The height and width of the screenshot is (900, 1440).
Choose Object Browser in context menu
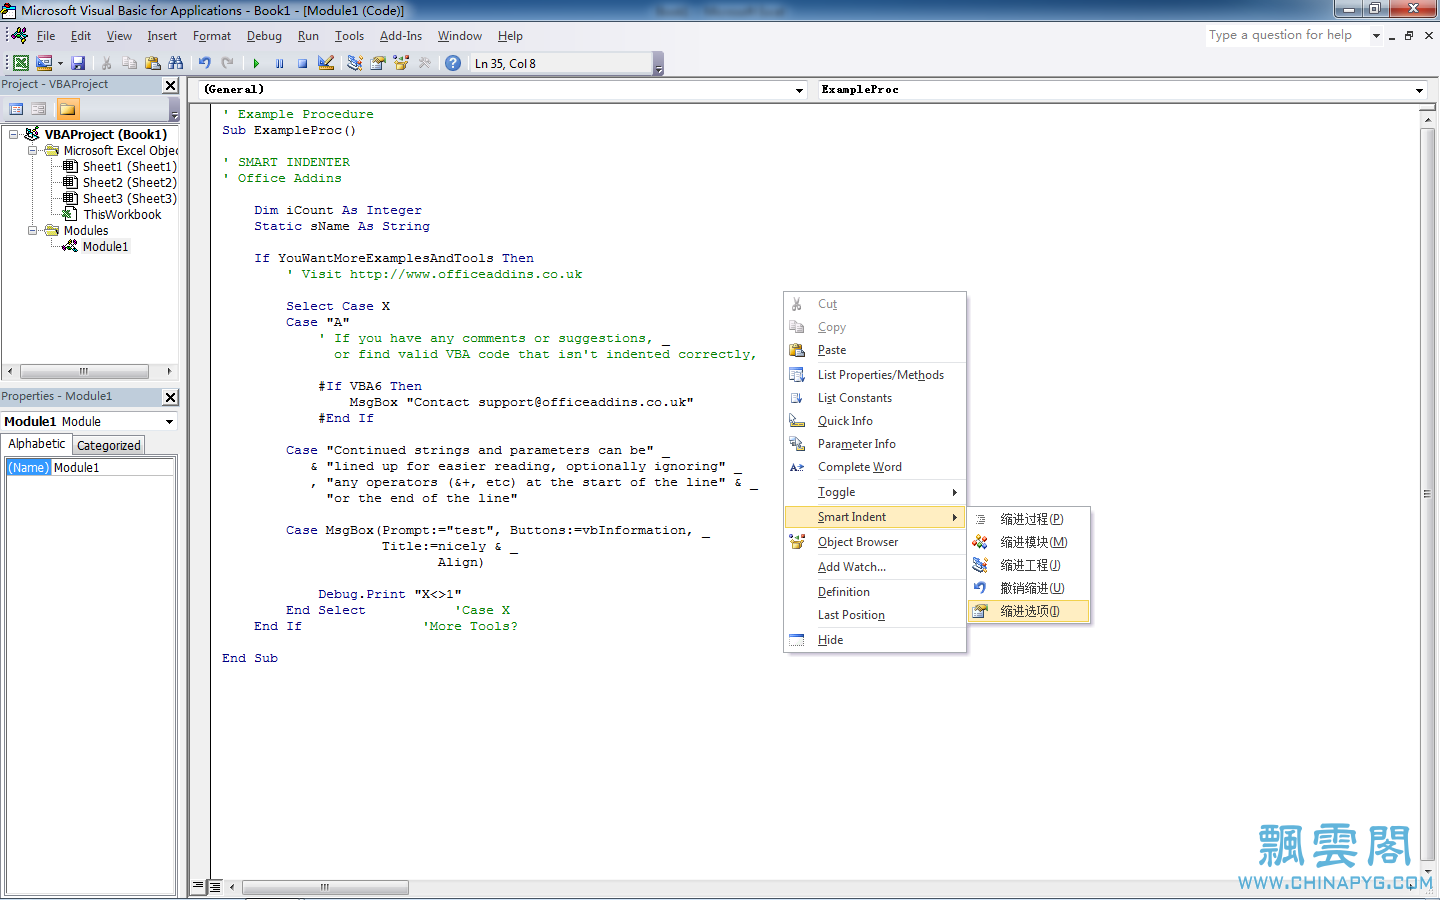[x=875, y=542]
